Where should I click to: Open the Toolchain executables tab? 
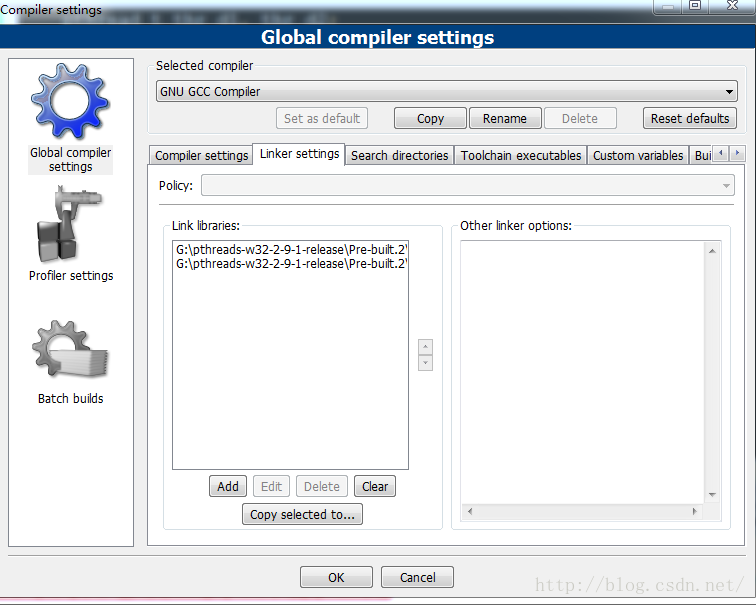tap(521, 155)
